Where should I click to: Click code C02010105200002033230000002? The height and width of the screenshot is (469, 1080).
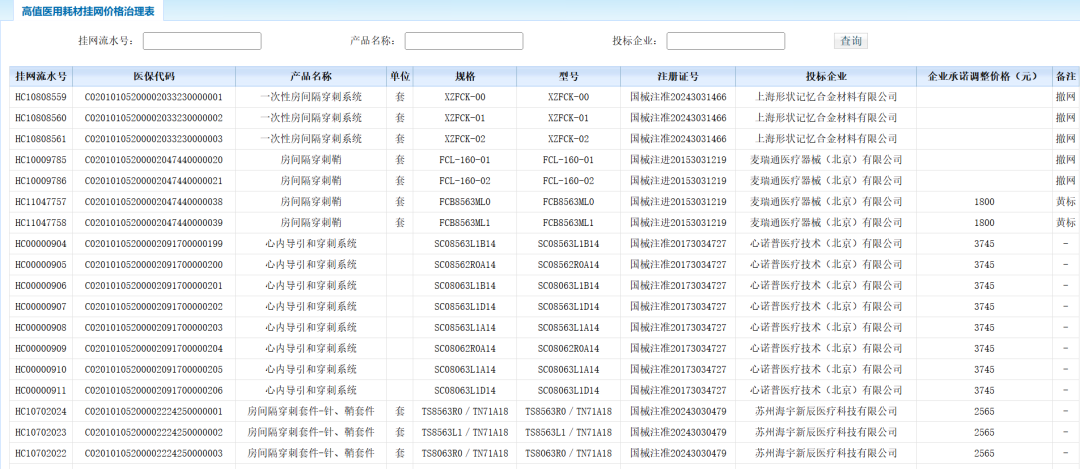tap(154, 118)
